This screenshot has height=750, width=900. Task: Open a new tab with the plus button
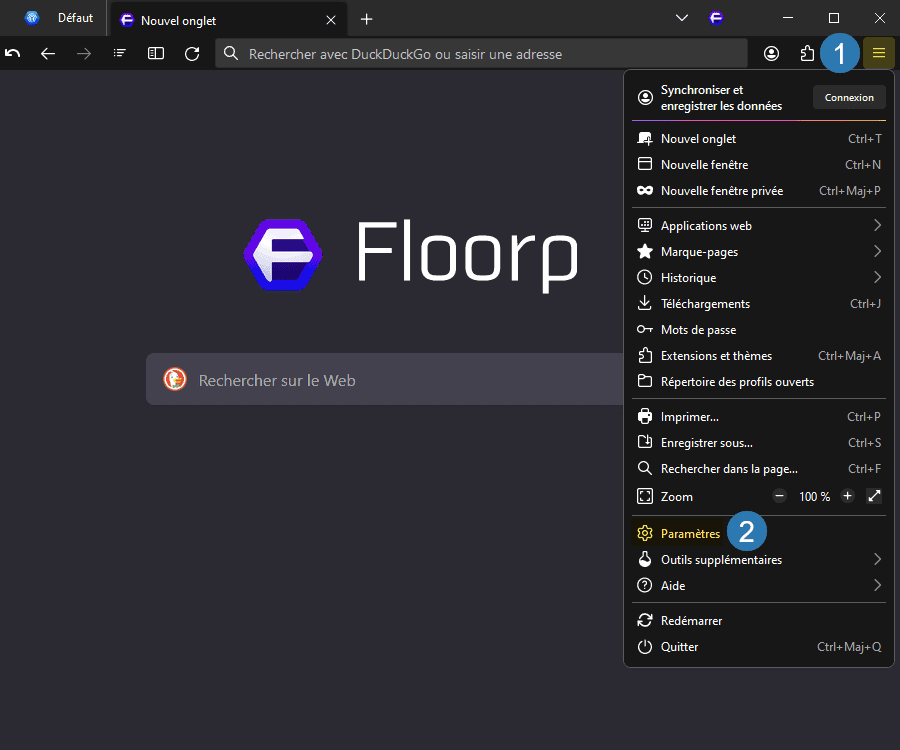(366, 20)
